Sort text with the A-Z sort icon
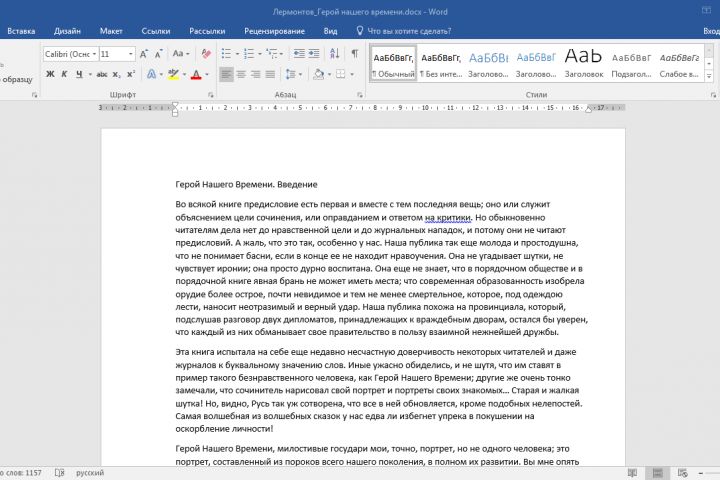Image resolution: width=720 pixels, height=480 pixels. (335, 54)
